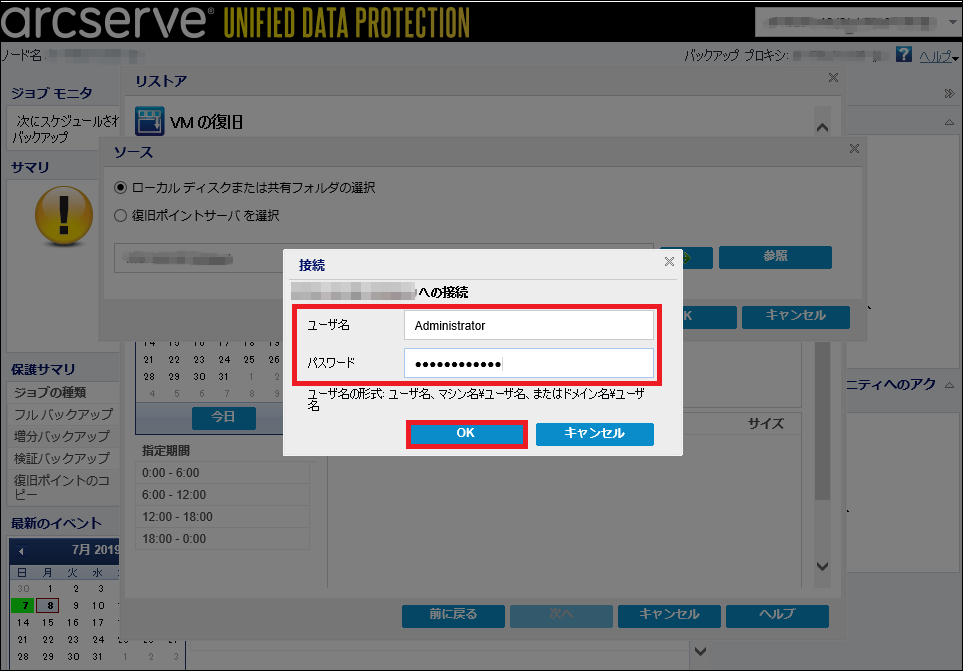Screen dimensions: 963x671
Task: Select 増分バックアップ in job types
Action: point(63,436)
